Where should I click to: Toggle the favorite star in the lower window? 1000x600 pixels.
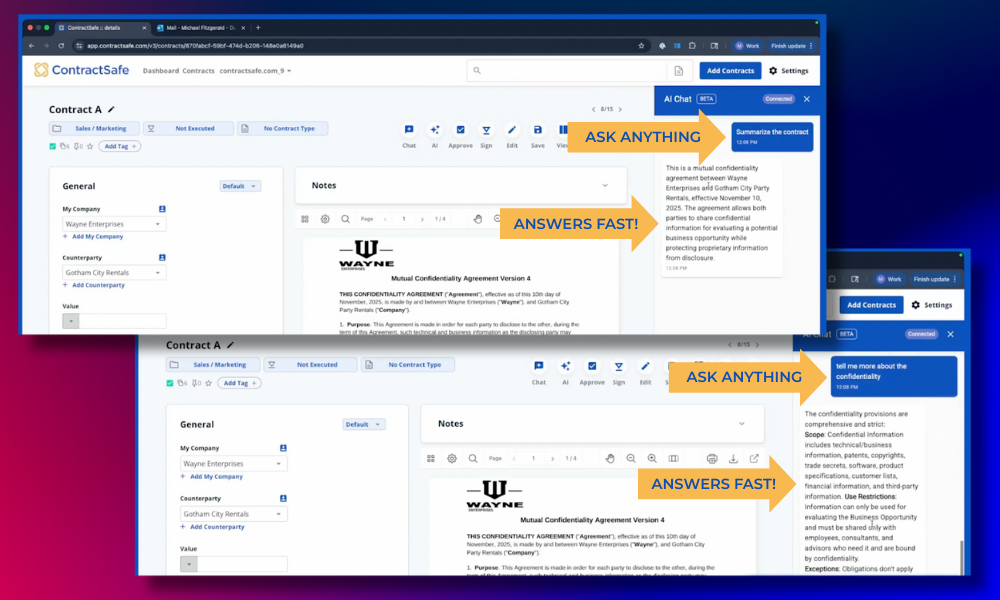(x=209, y=383)
